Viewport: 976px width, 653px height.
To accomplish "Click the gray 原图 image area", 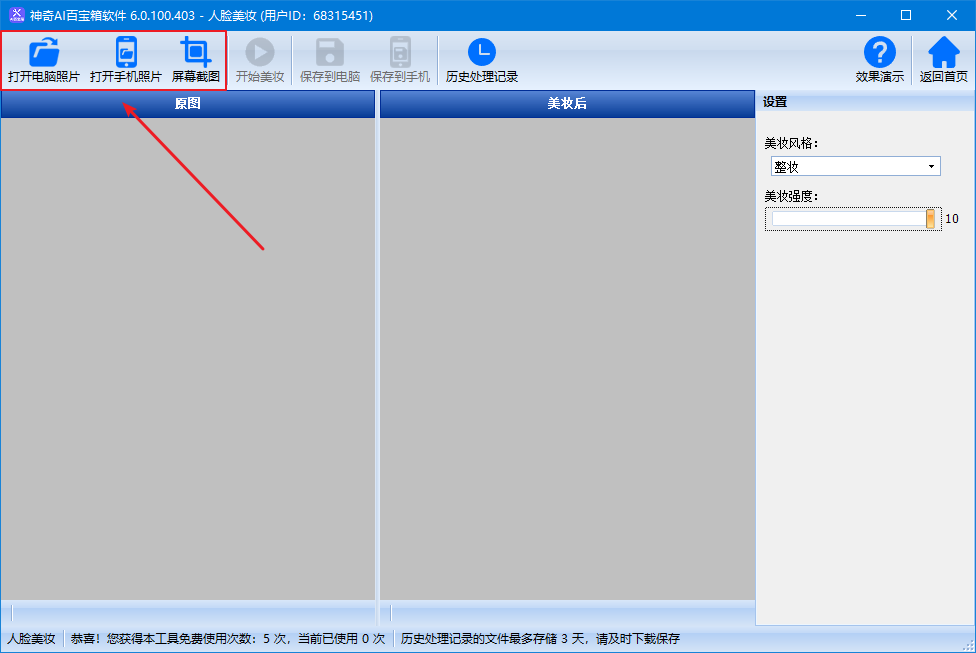I will (x=187, y=359).
